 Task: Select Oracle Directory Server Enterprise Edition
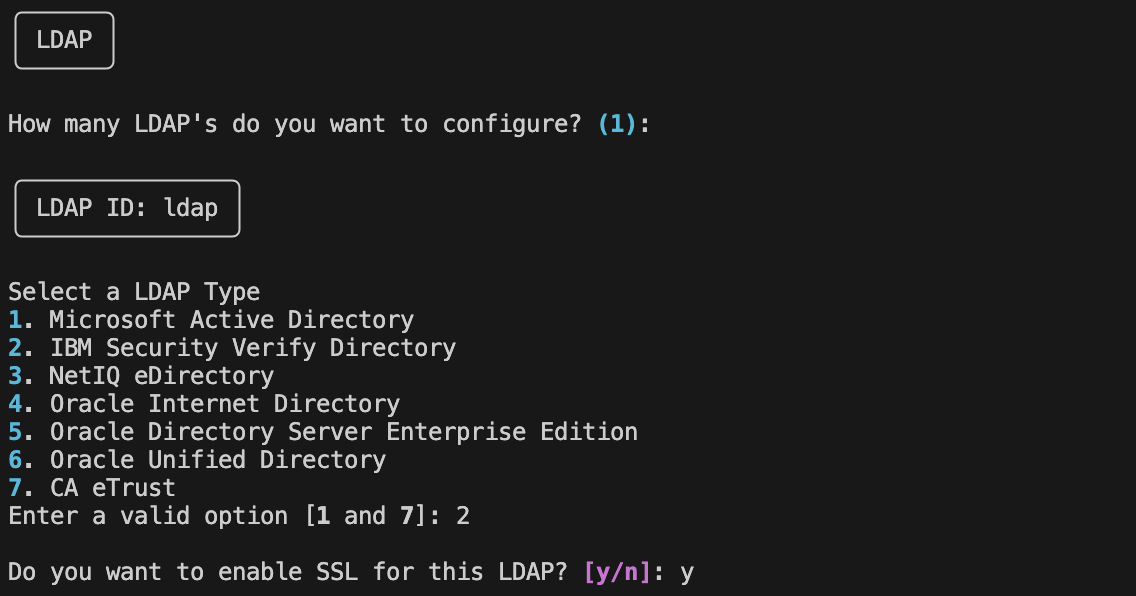coord(323,432)
